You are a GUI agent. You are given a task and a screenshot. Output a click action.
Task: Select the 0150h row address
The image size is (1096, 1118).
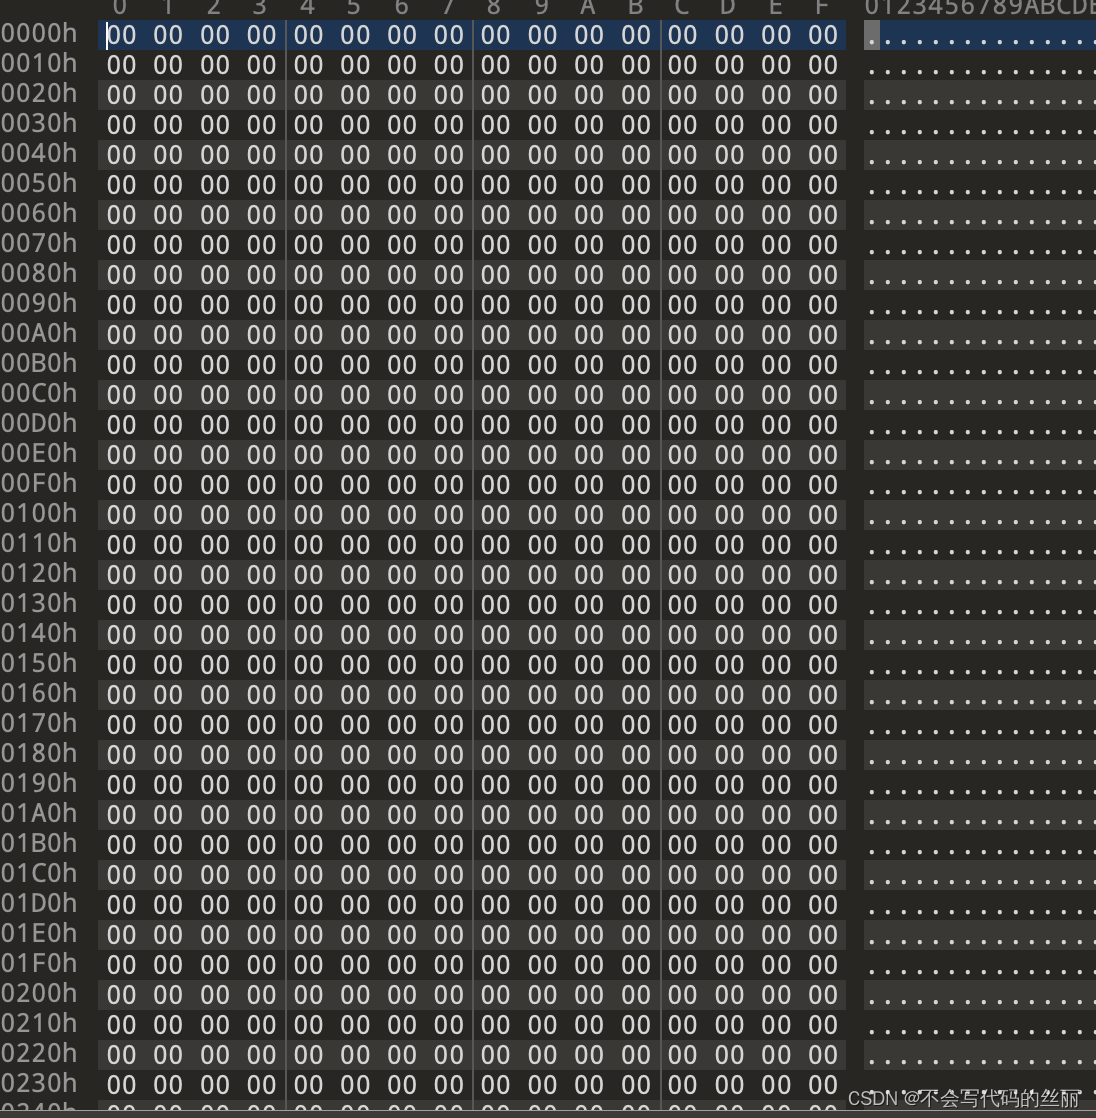pyautogui.click(x=39, y=663)
